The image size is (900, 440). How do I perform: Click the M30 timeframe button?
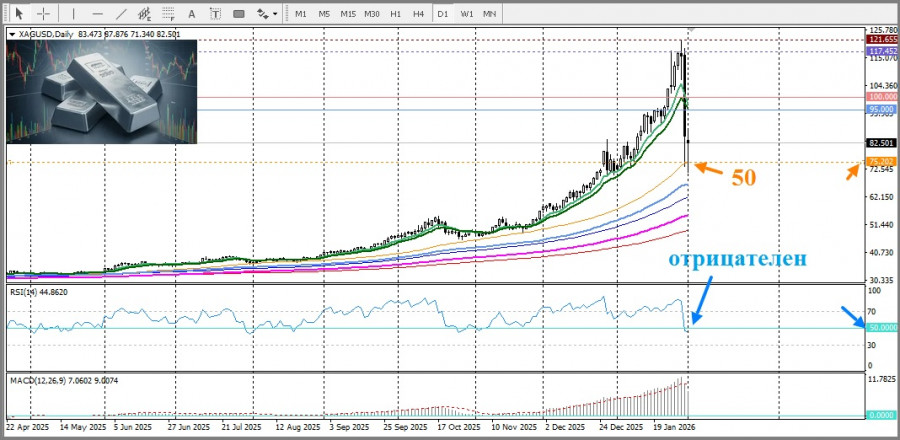[372, 14]
